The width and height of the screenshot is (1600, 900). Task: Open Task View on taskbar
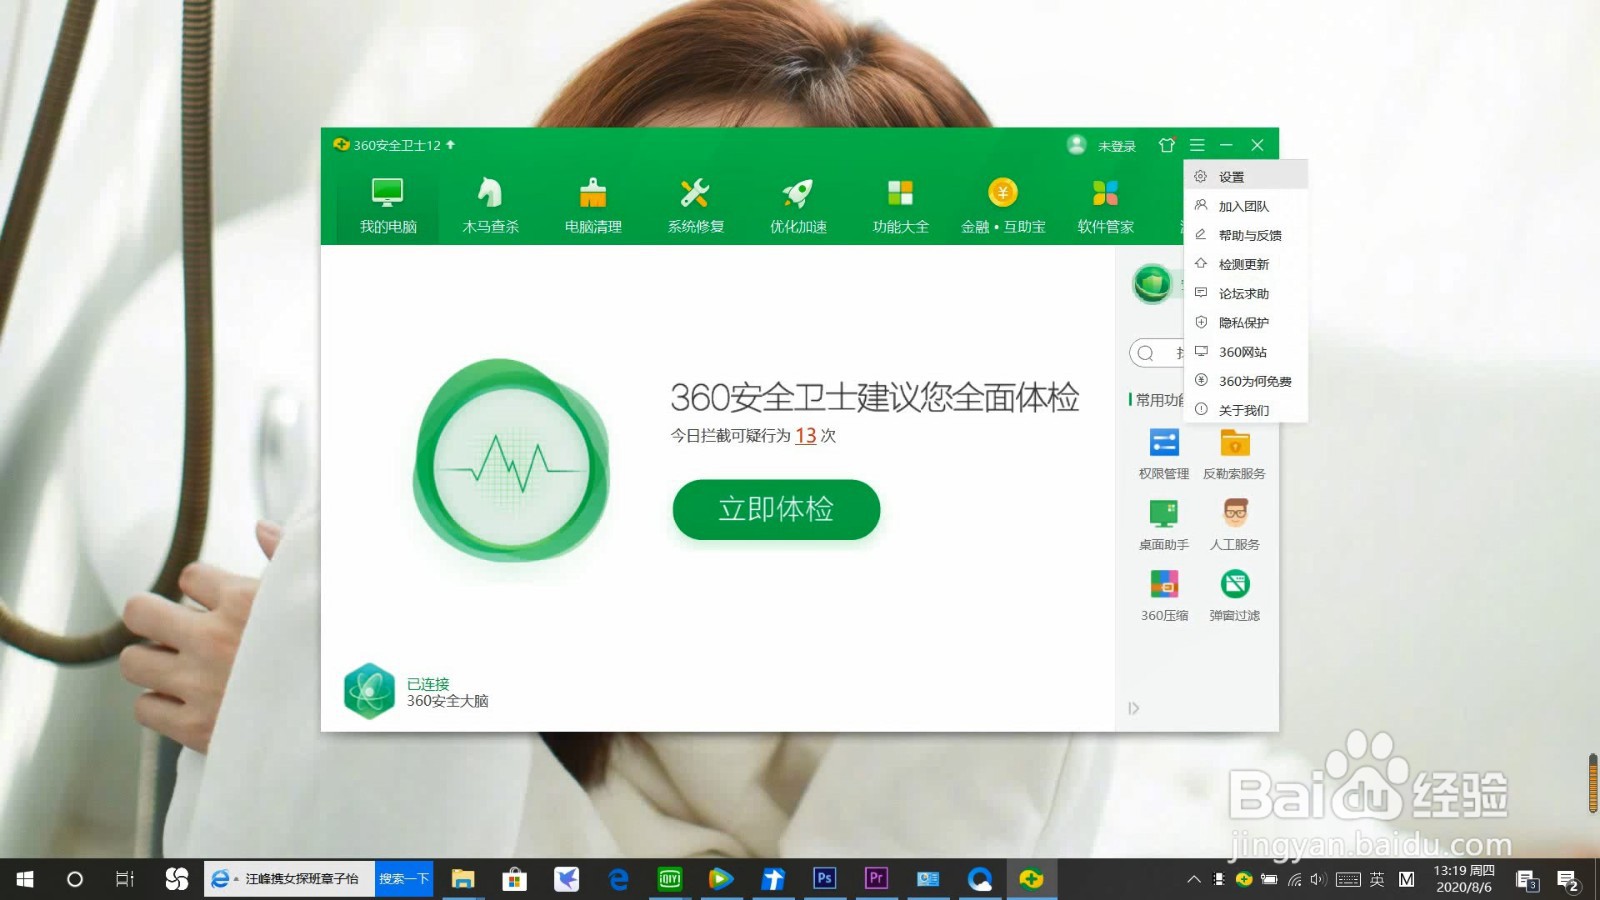pyautogui.click(x=124, y=879)
